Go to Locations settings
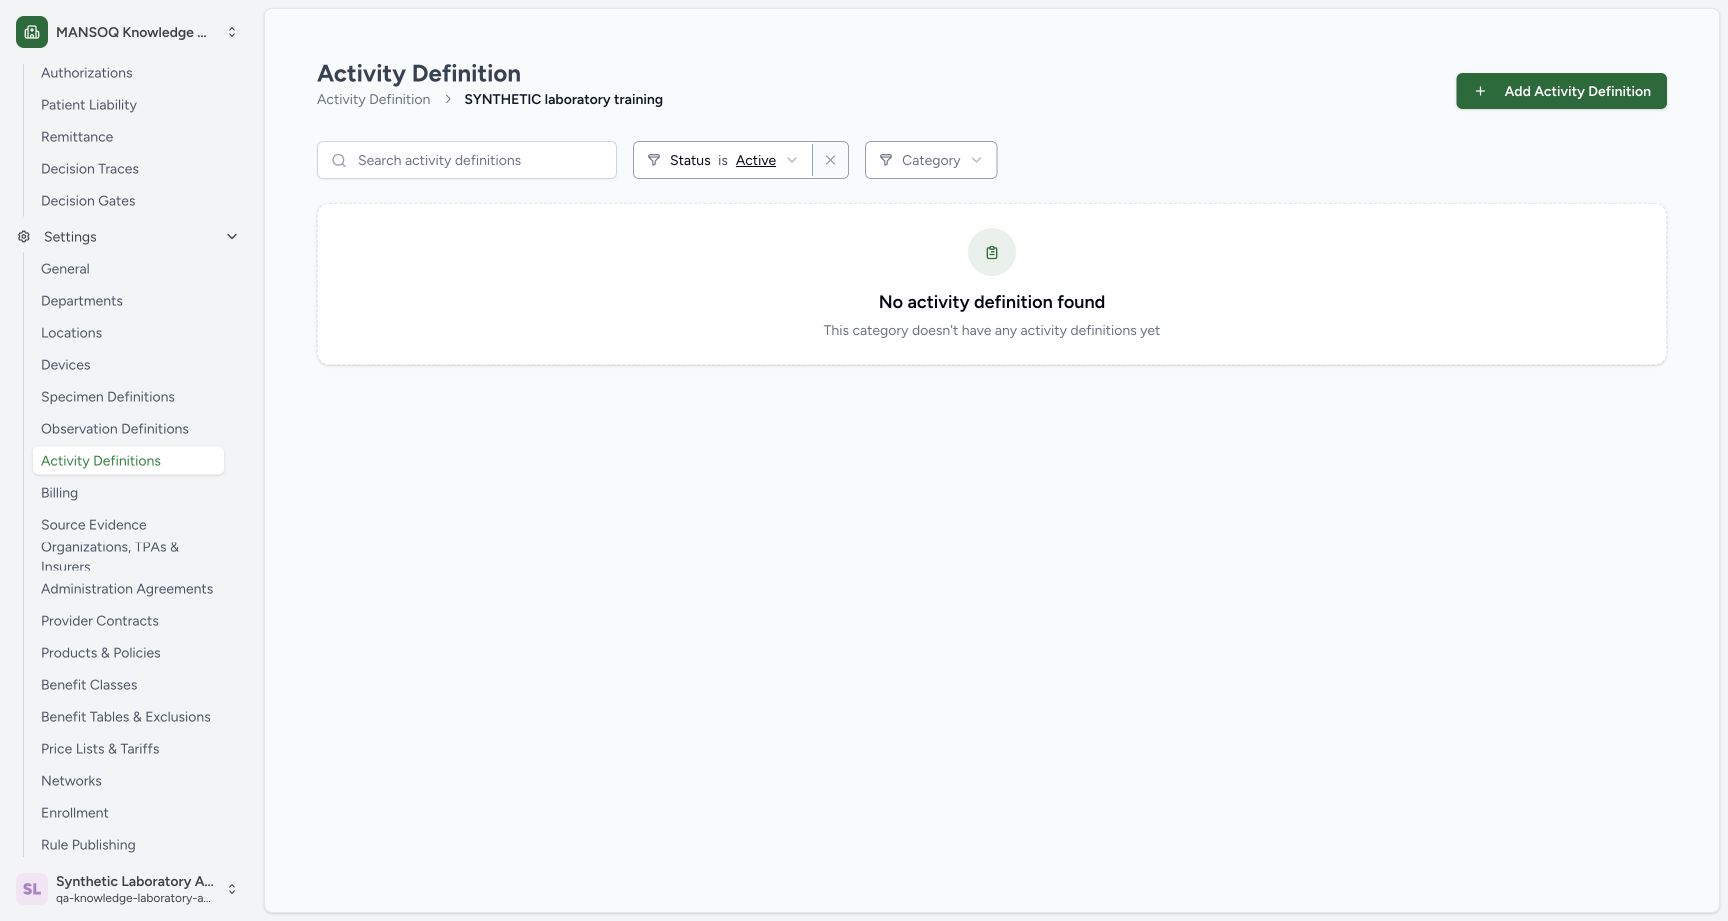1728x921 pixels. (x=71, y=333)
